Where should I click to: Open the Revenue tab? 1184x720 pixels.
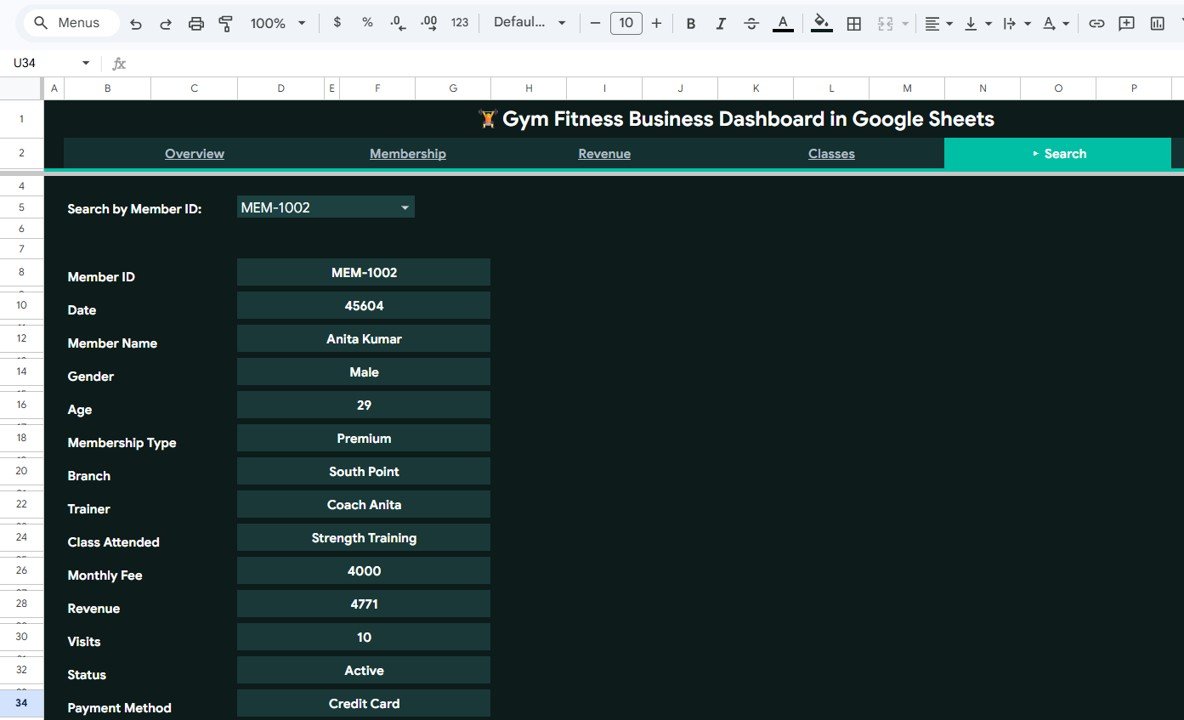pyautogui.click(x=604, y=153)
